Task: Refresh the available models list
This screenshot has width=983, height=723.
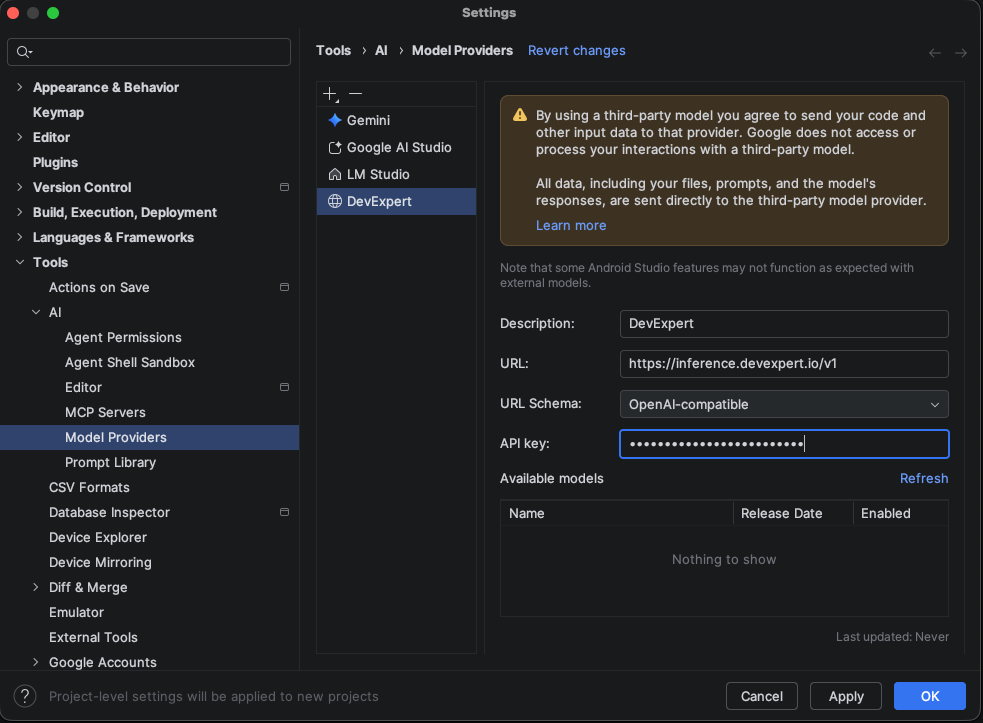Action: tap(923, 478)
